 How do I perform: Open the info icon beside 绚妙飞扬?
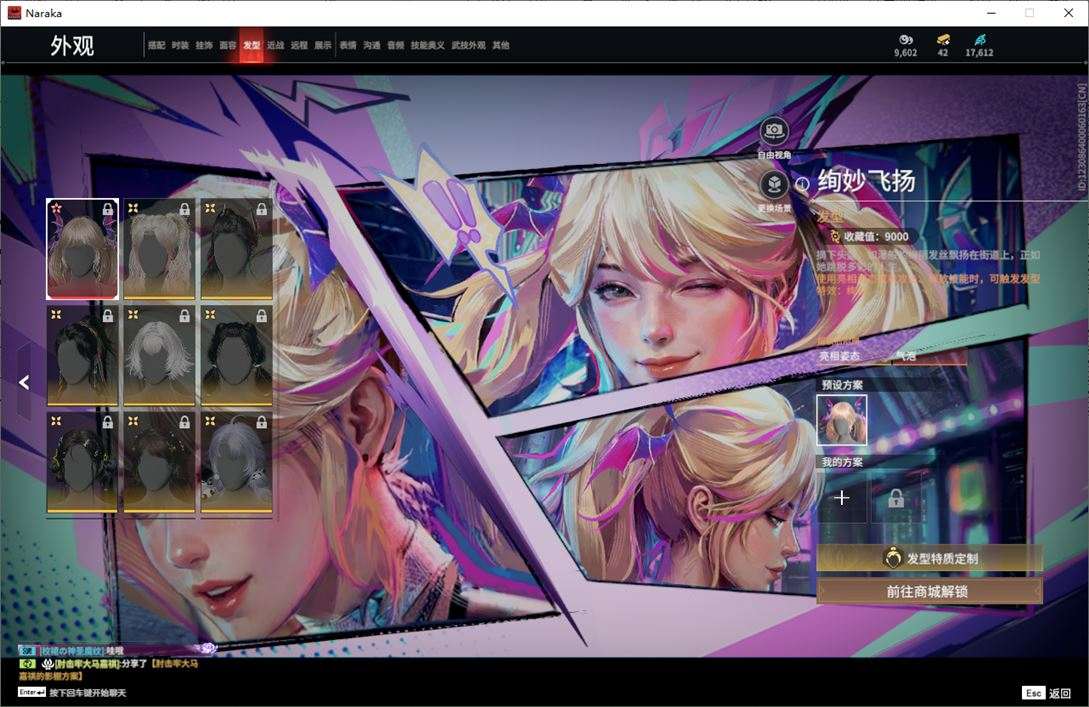(x=802, y=184)
